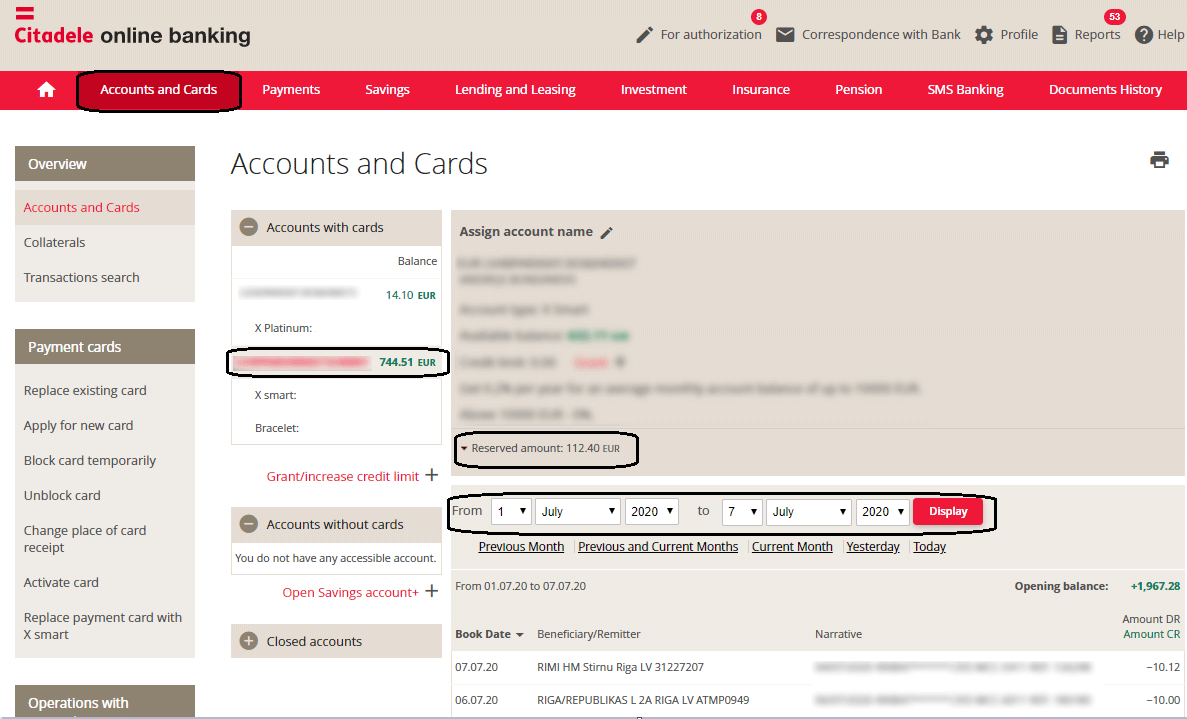Open the Reports document icon

point(1060,35)
